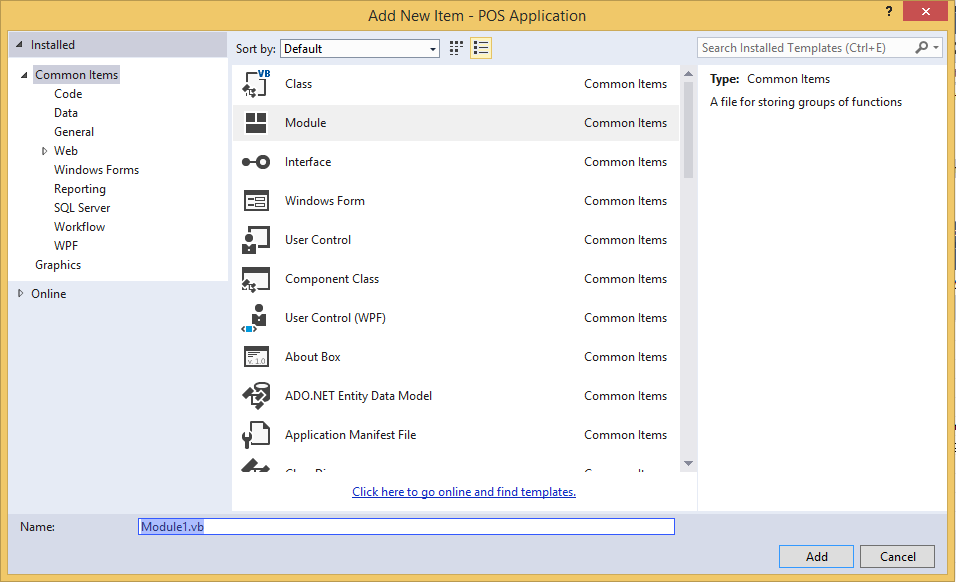Click the 'About Box' template name
The width and height of the screenshot is (956, 582).
(313, 357)
